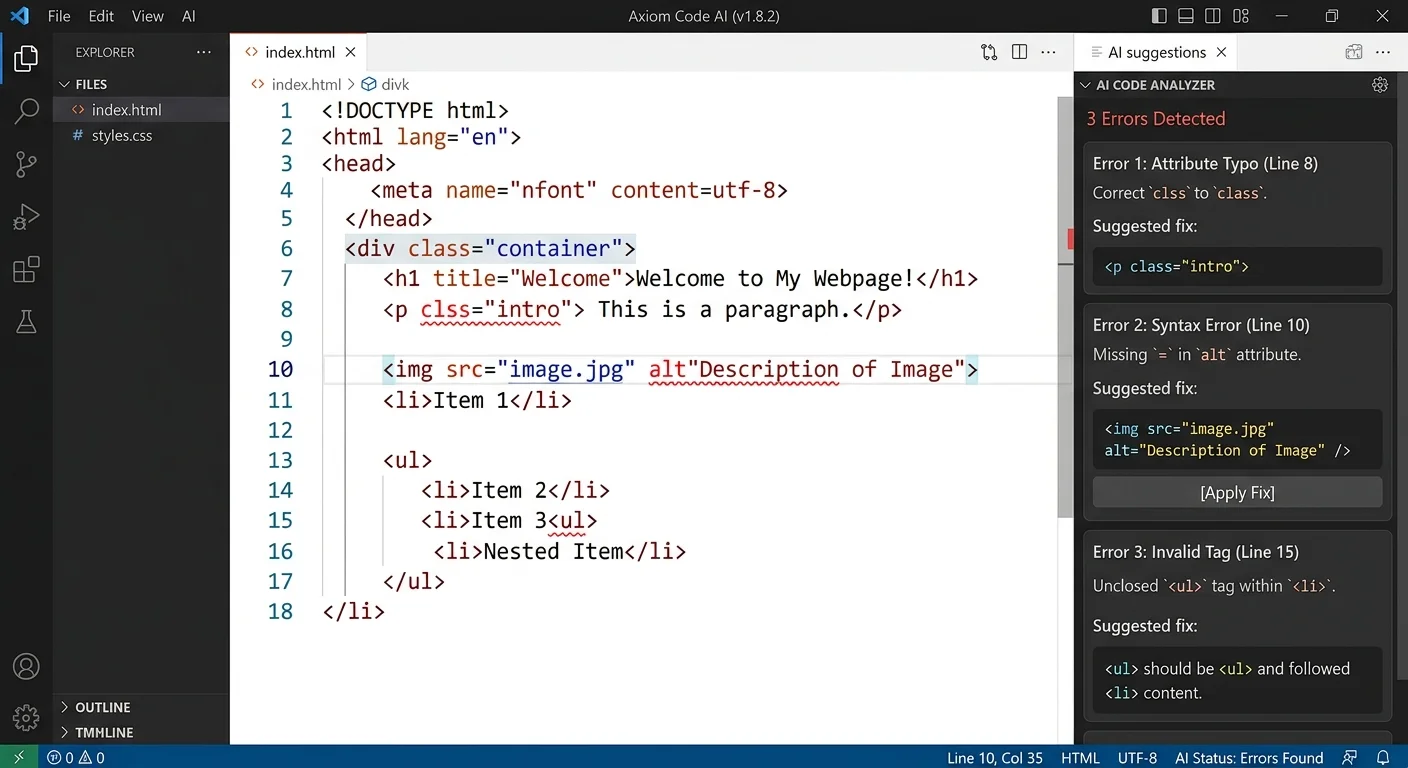This screenshot has height=768, width=1408.
Task: Open the Testing flask view
Action: pos(26,321)
